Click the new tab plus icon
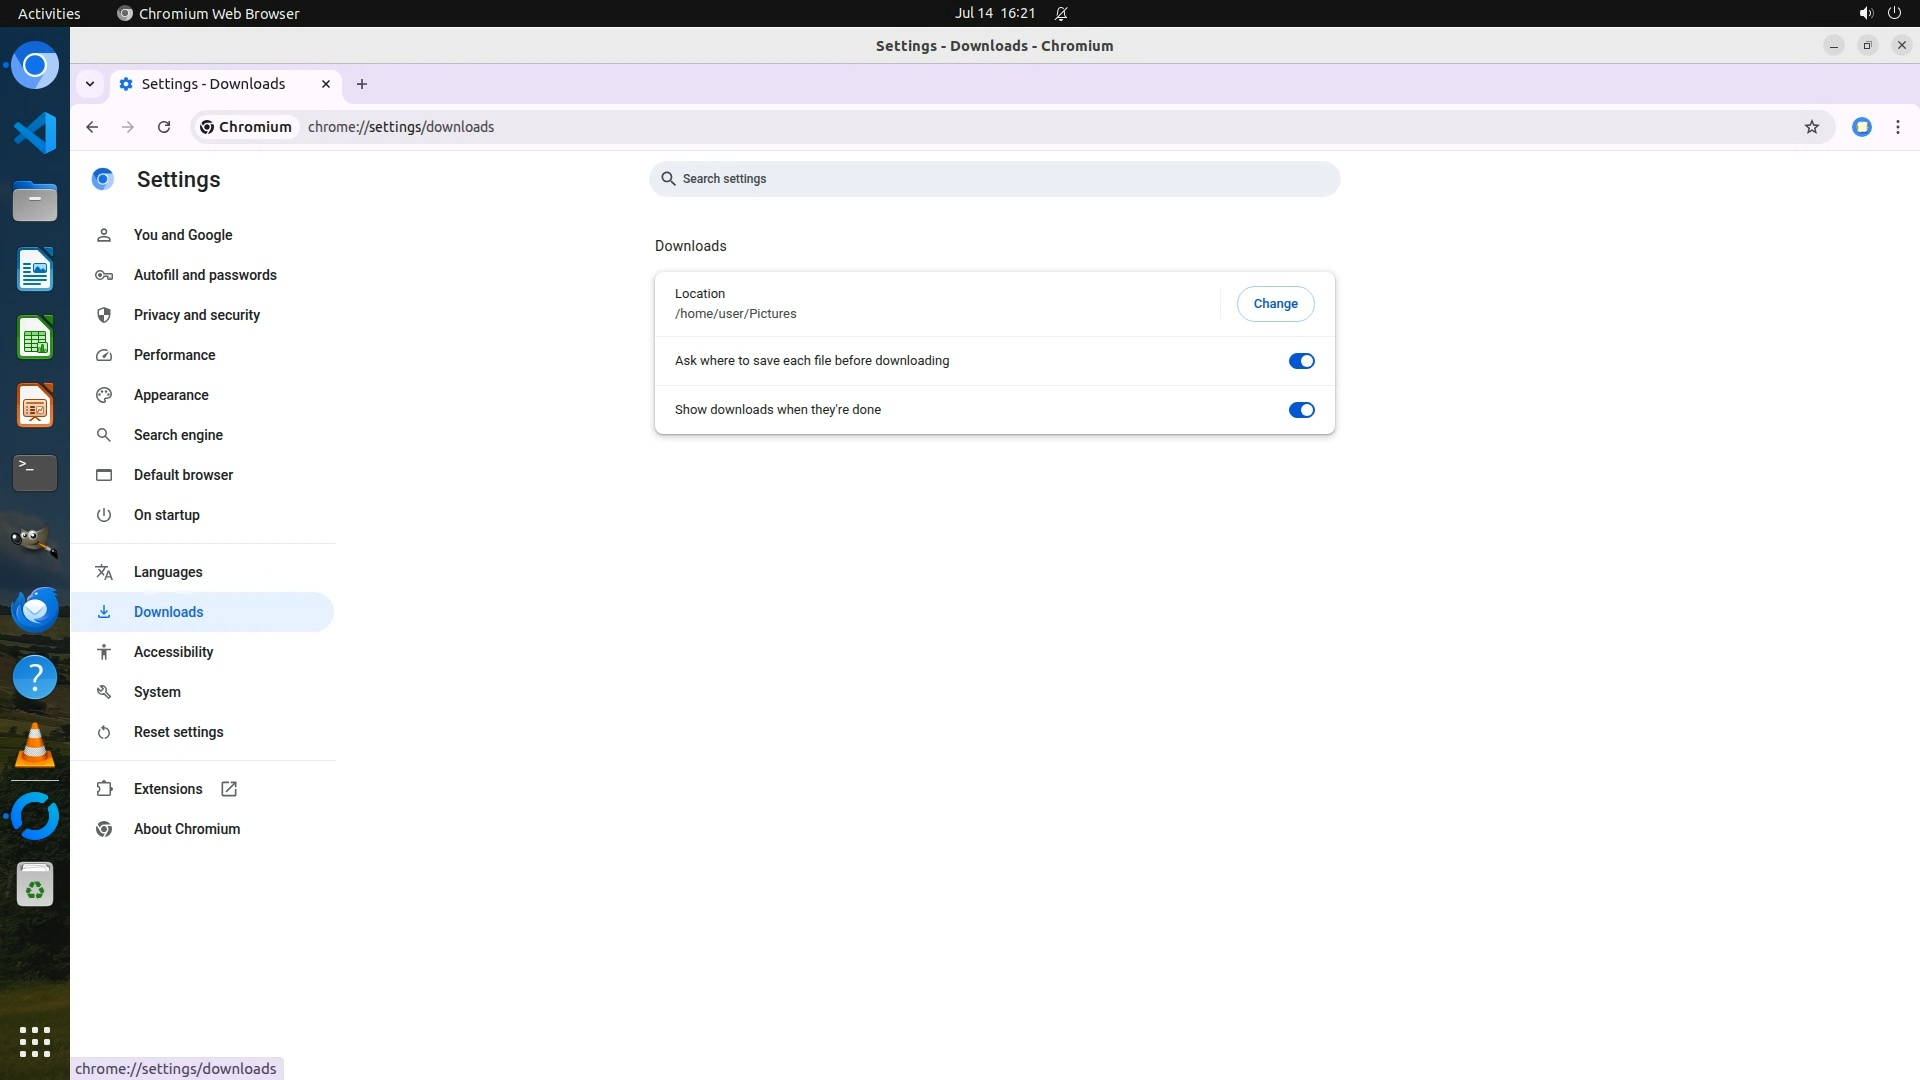The image size is (1920, 1080). point(362,84)
